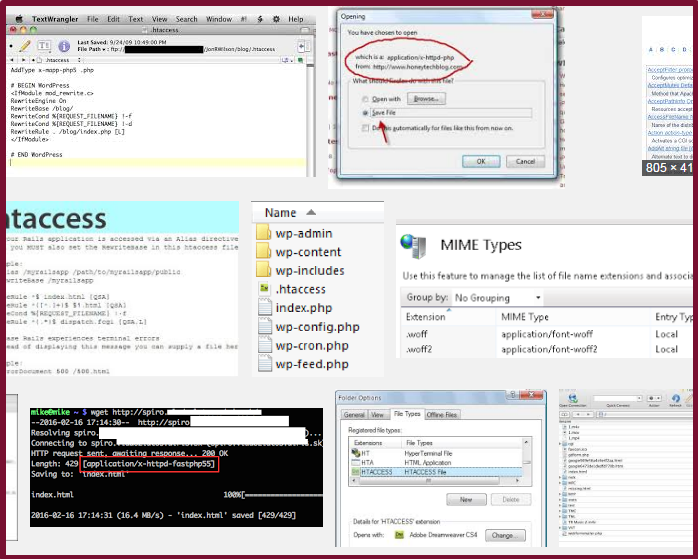Click the Change... button for HTACCESS extension
Screen dimensions: 698x559
[x=505, y=535]
